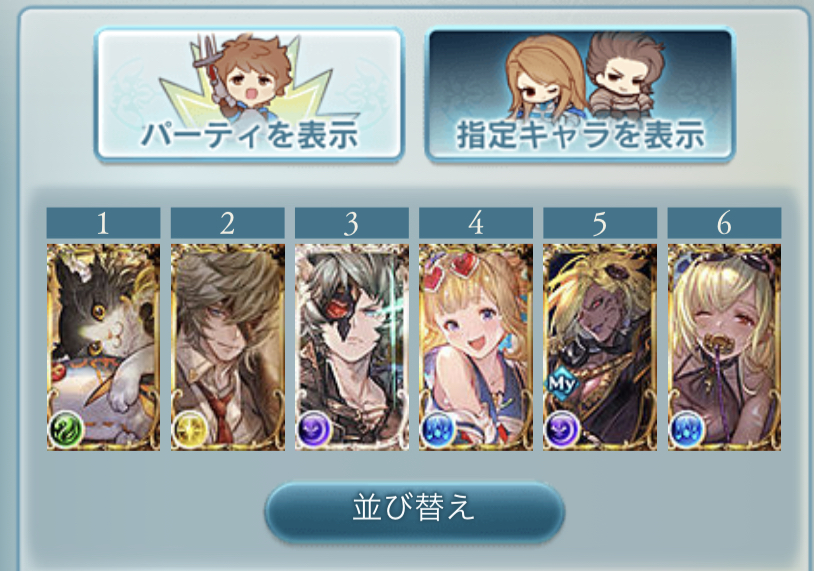Select the 指定キャラを表示 button

(579, 94)
